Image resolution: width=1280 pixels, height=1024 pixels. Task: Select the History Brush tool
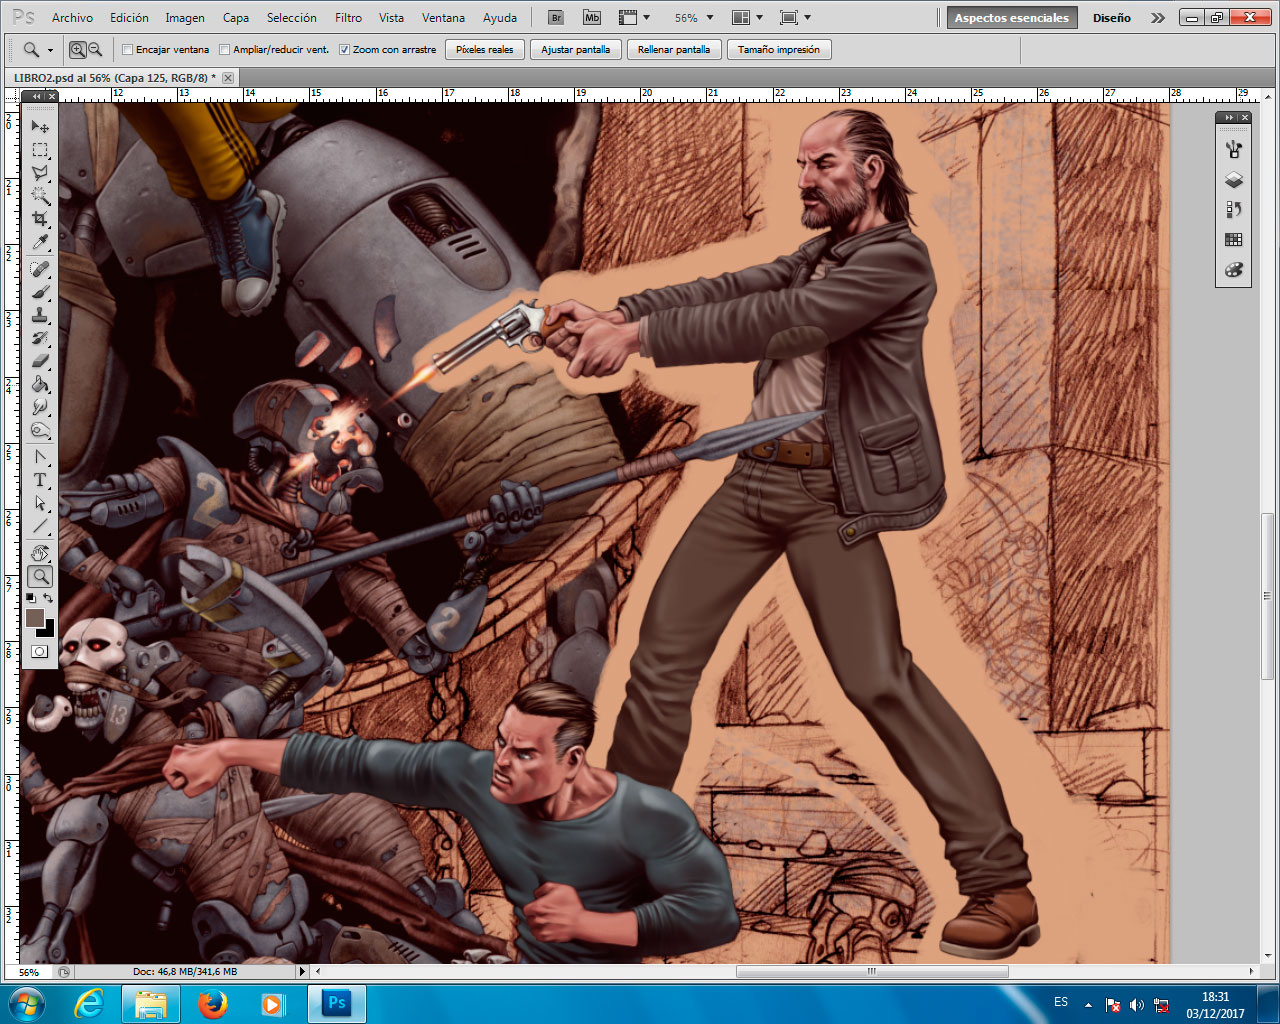tap(40, 339)
